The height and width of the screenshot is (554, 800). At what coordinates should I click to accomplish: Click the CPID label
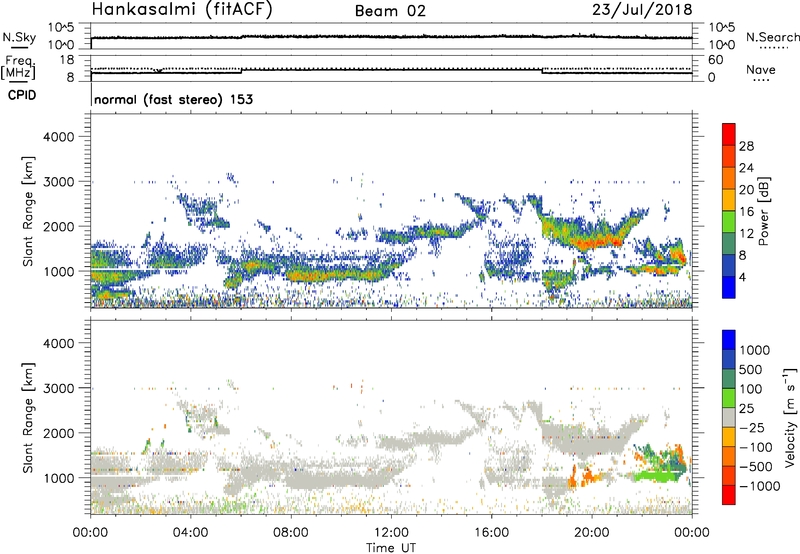tap(22, 95)
